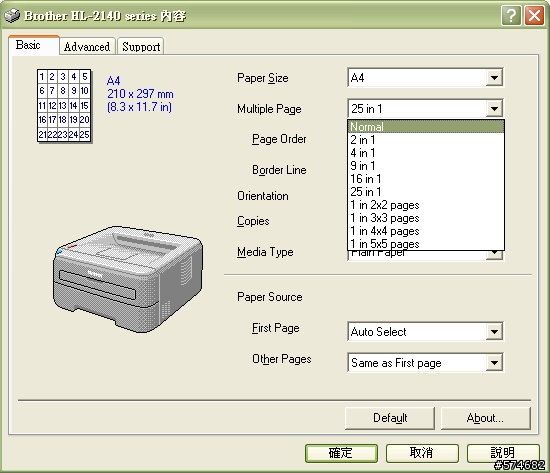Collapse the Multiple Page dropdown arrow
Image resolution: width=550 pixels, height=473 pixels.
coord(494,109)
